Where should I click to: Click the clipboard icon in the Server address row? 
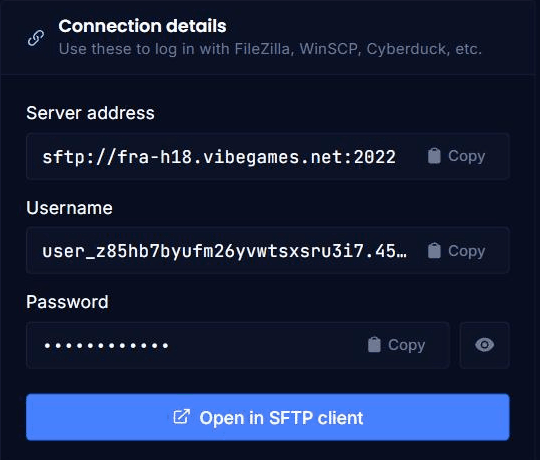pos(434,156)
